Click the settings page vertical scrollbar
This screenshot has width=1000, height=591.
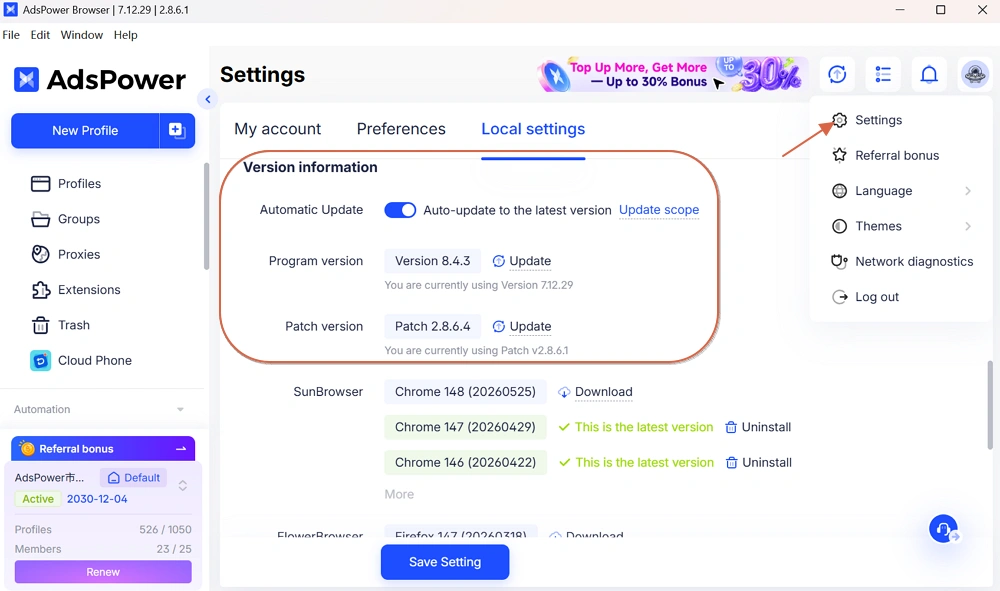pos(990,405)
